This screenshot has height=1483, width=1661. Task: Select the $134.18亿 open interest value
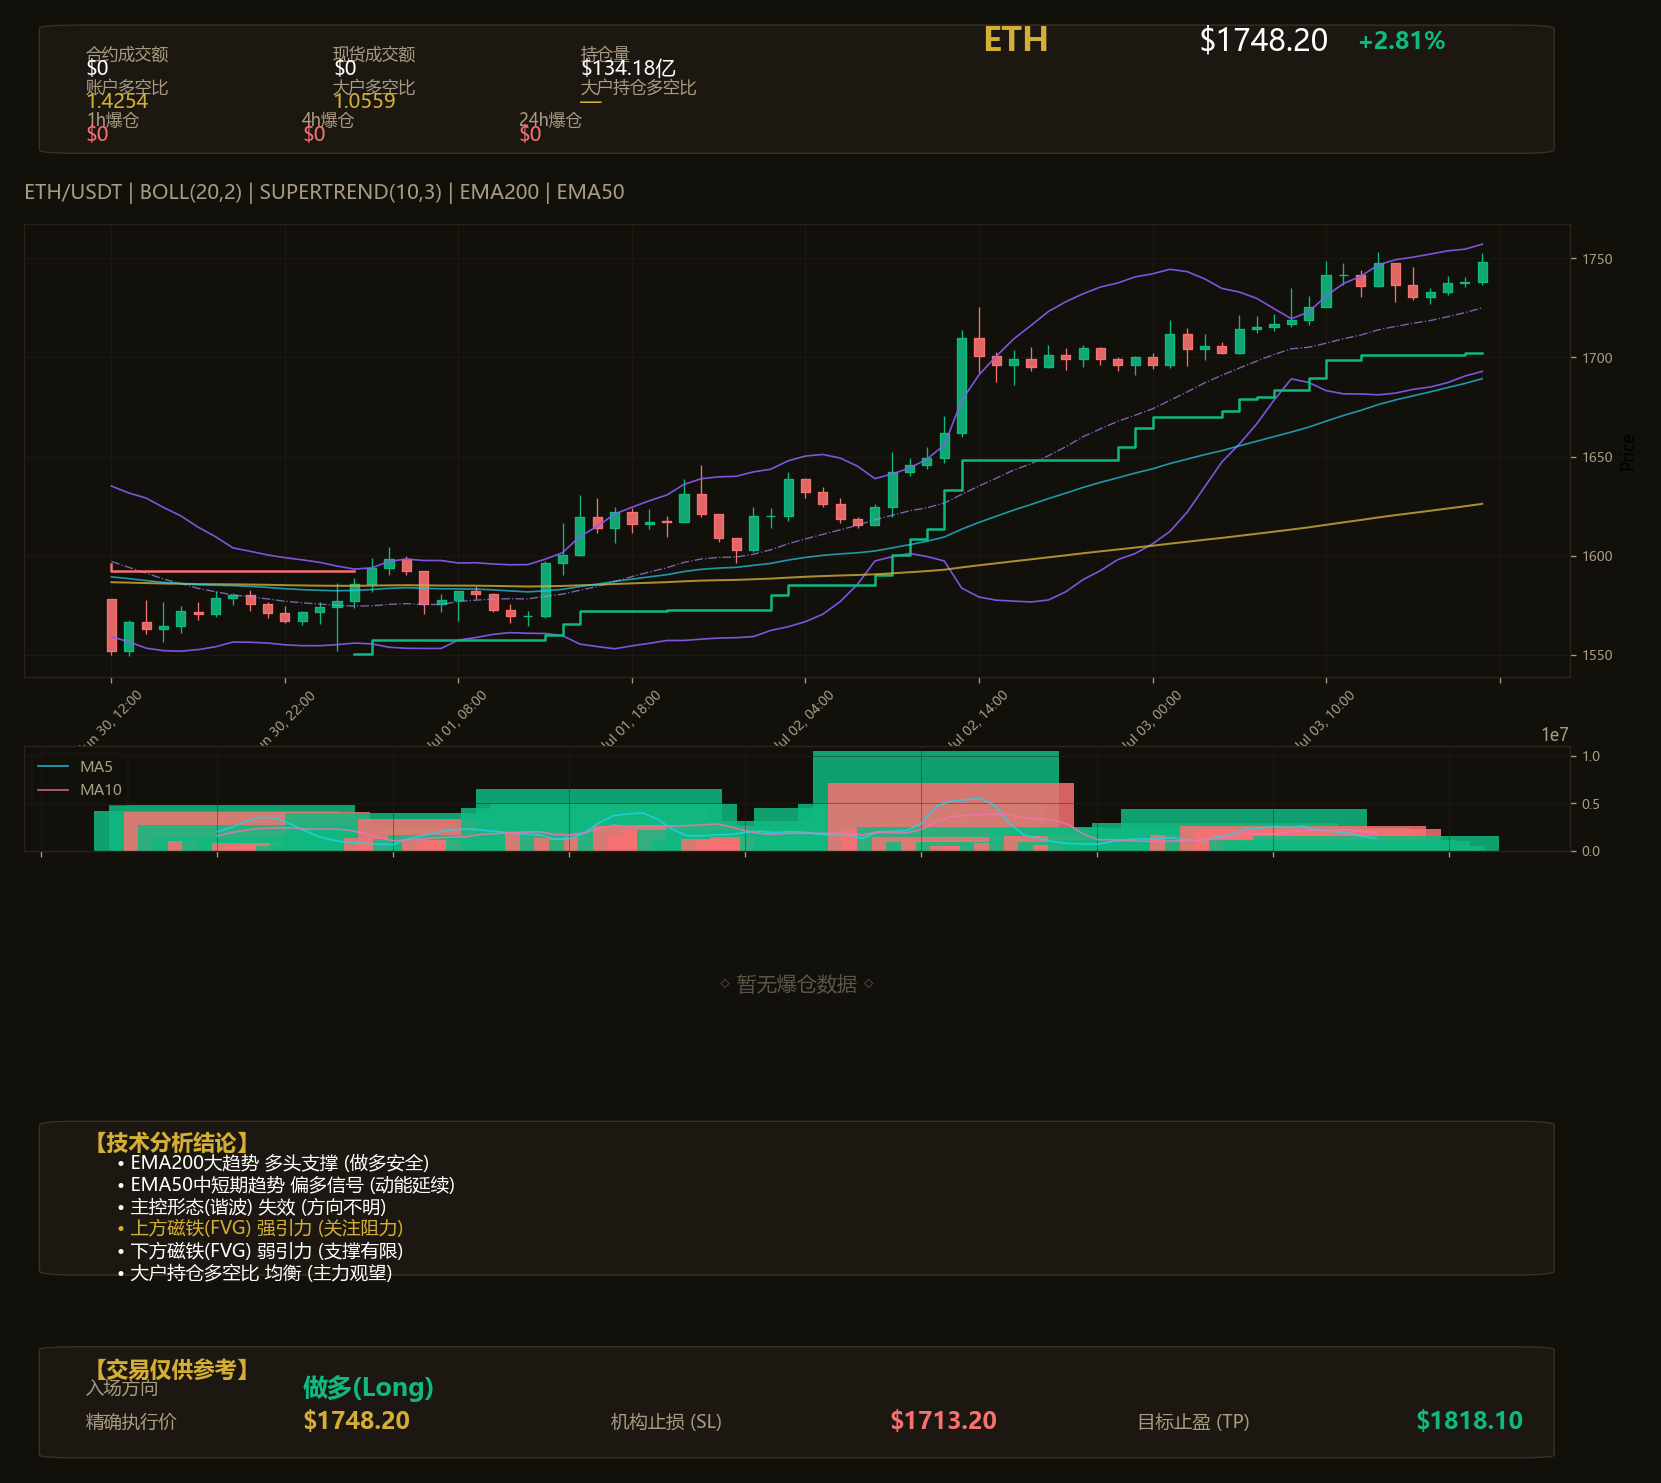[628, 68]
